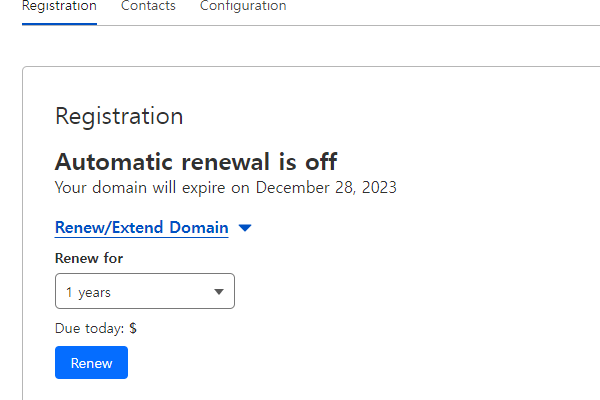Switch to the Contacts tab

pyautogui.click(x=148, y=6)
